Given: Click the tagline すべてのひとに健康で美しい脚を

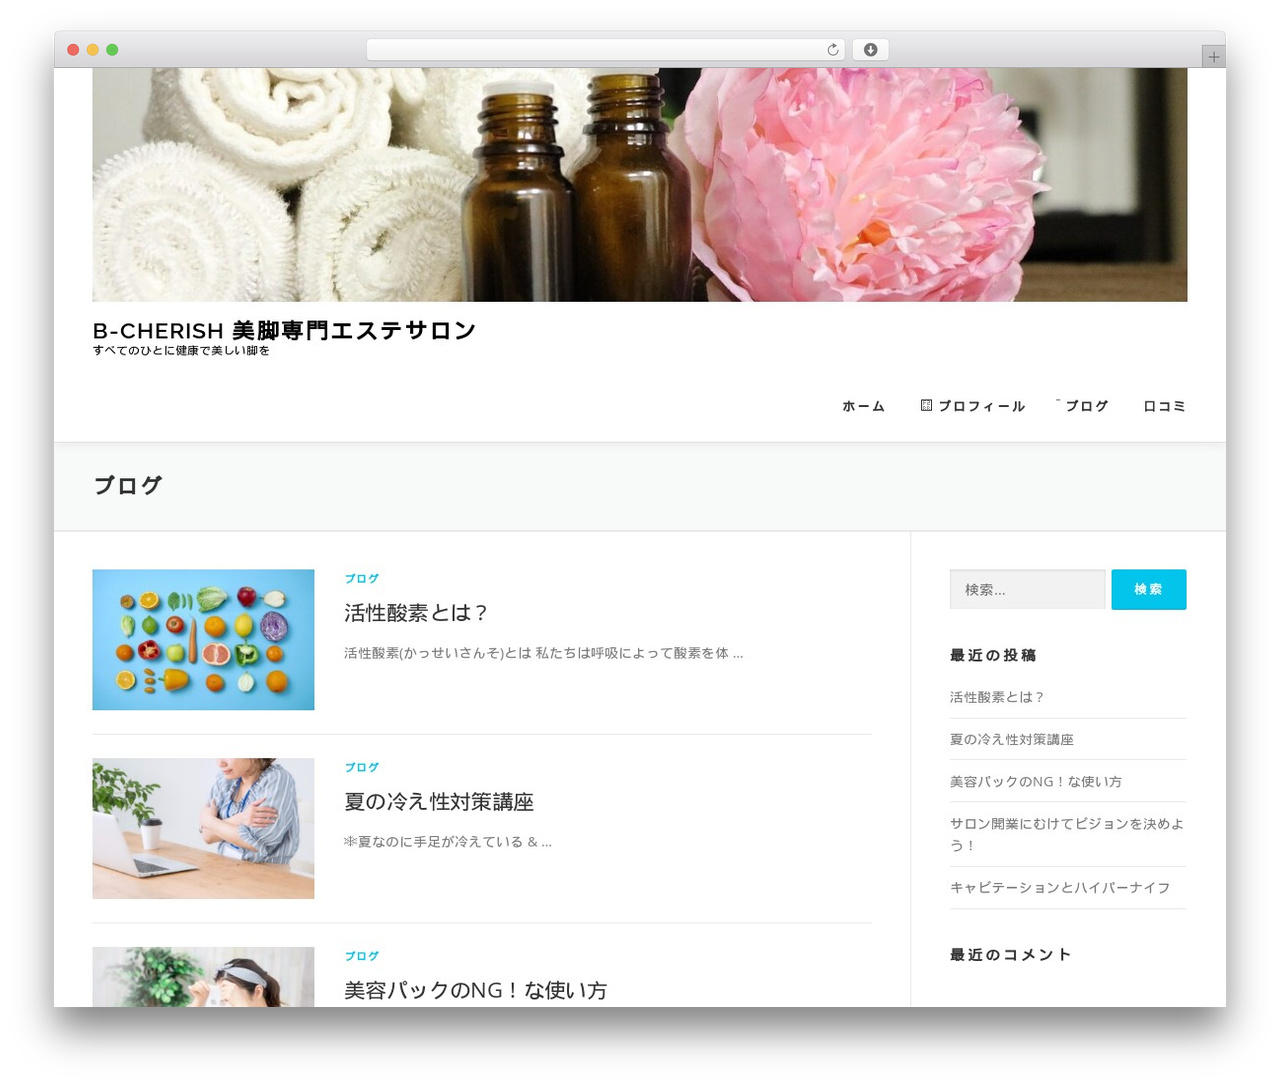Looking at the screenshot, I should (x=181, y=351).
